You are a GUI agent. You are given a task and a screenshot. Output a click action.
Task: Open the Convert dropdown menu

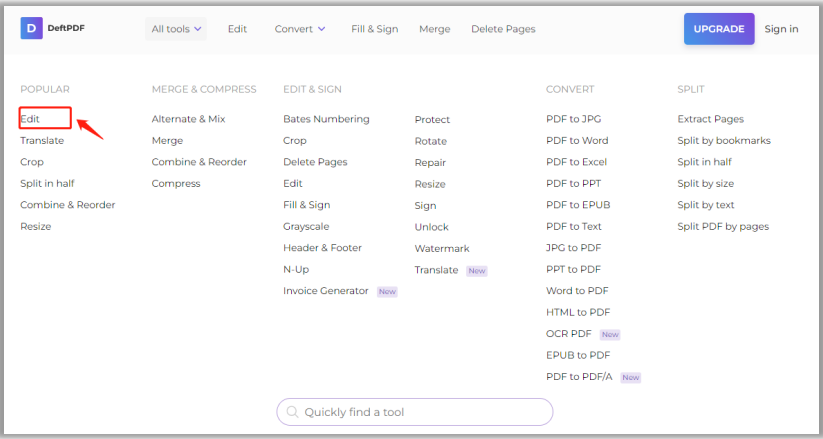tap(300, 29)
